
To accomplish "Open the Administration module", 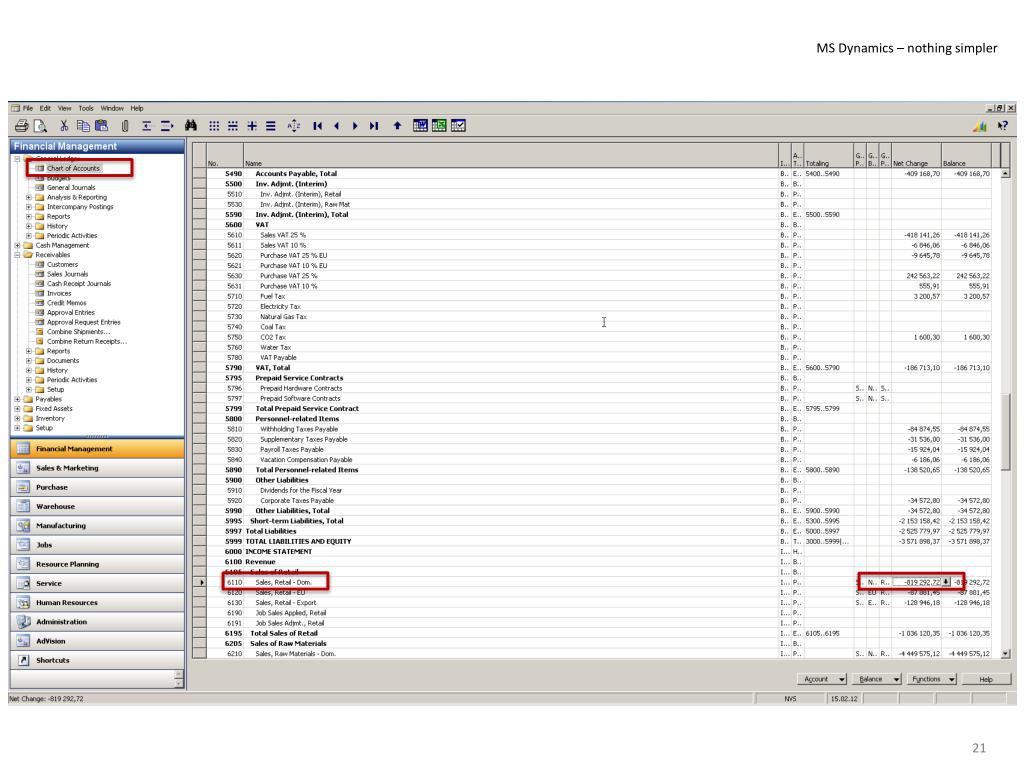I will coord(97,622).
